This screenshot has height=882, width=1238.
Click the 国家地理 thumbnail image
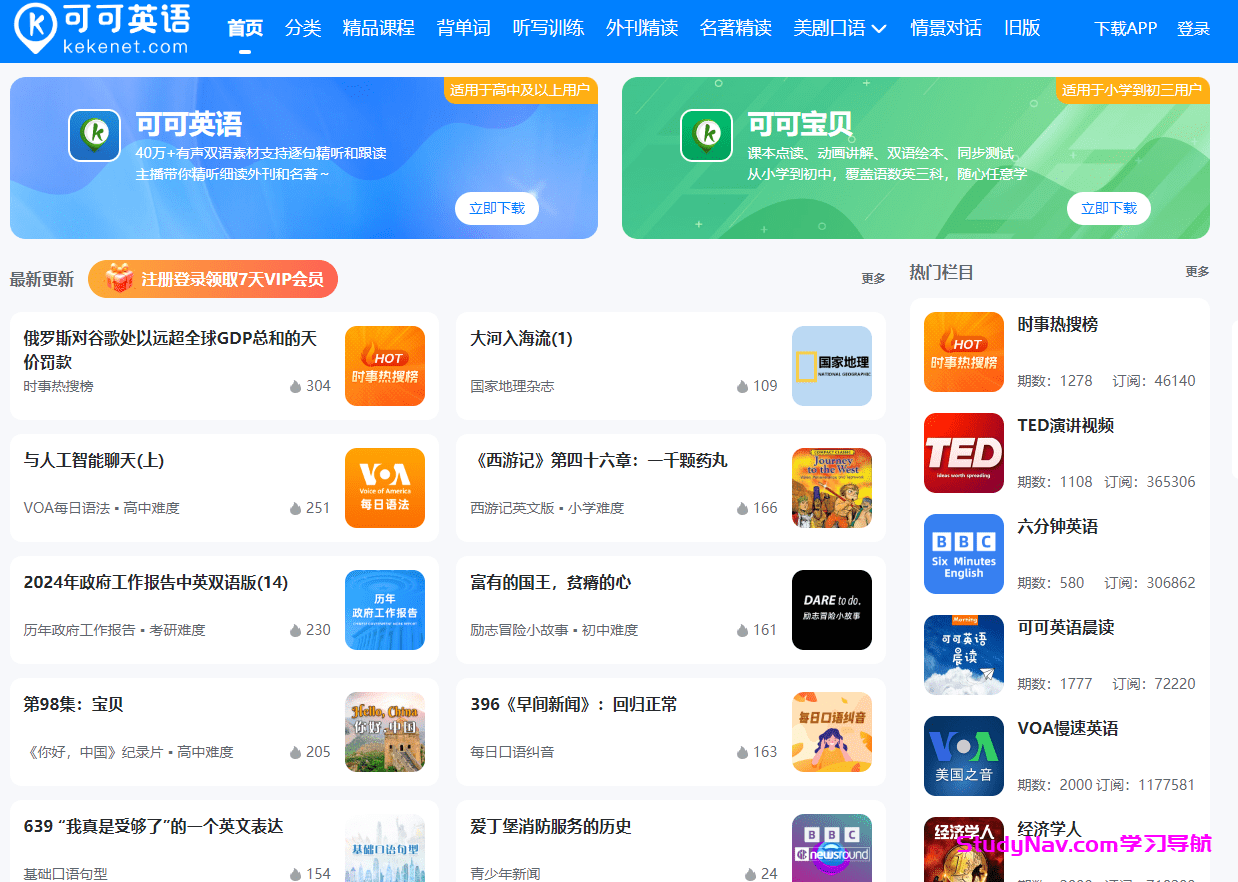[832, 365]
